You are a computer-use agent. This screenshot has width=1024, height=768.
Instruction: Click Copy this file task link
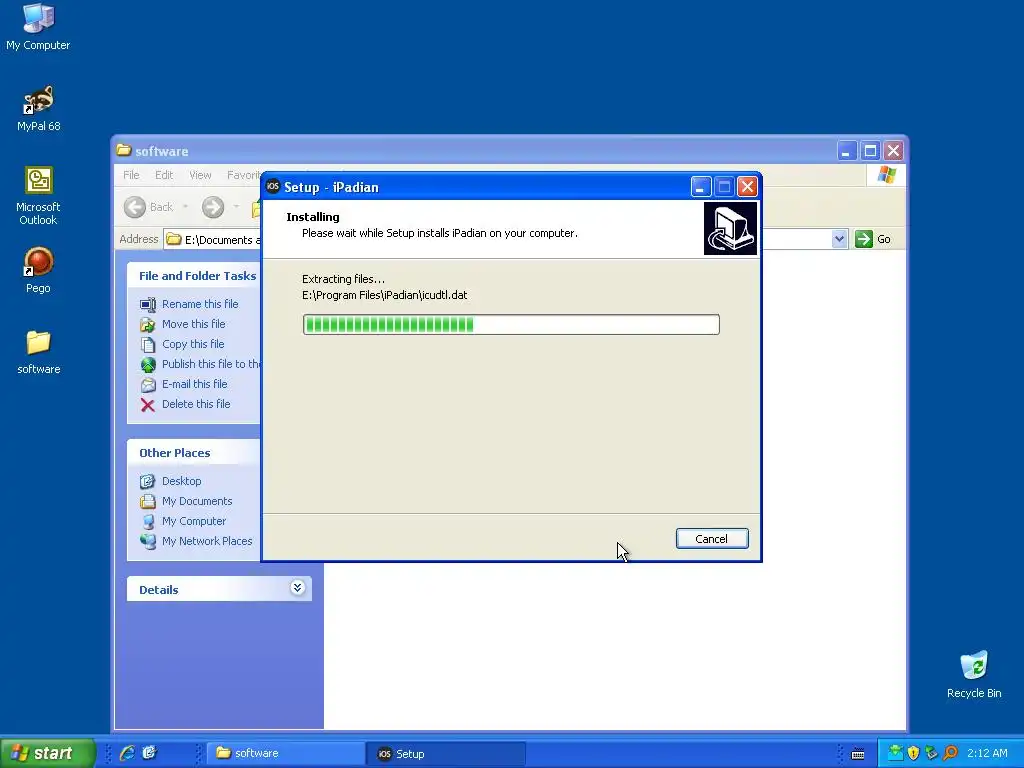[x=193, y=344]
